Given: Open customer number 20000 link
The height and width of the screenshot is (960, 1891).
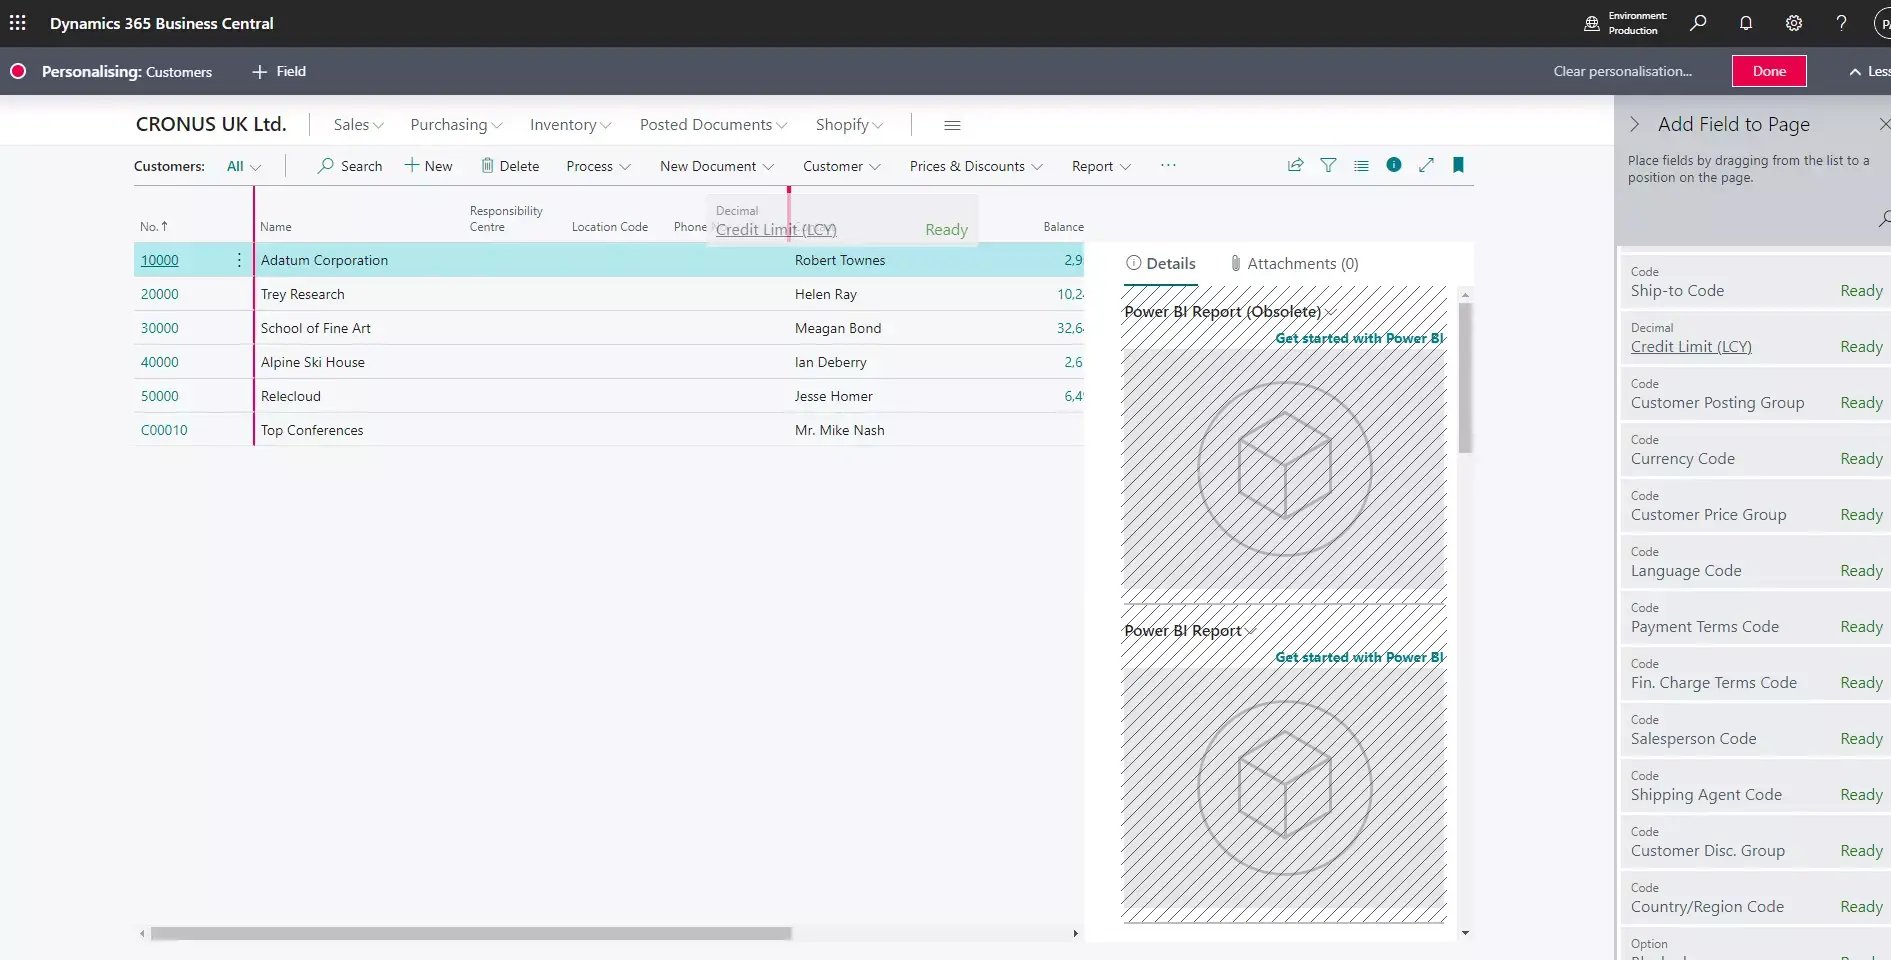Looking at the screenshot, I should (x=160, y=294).
